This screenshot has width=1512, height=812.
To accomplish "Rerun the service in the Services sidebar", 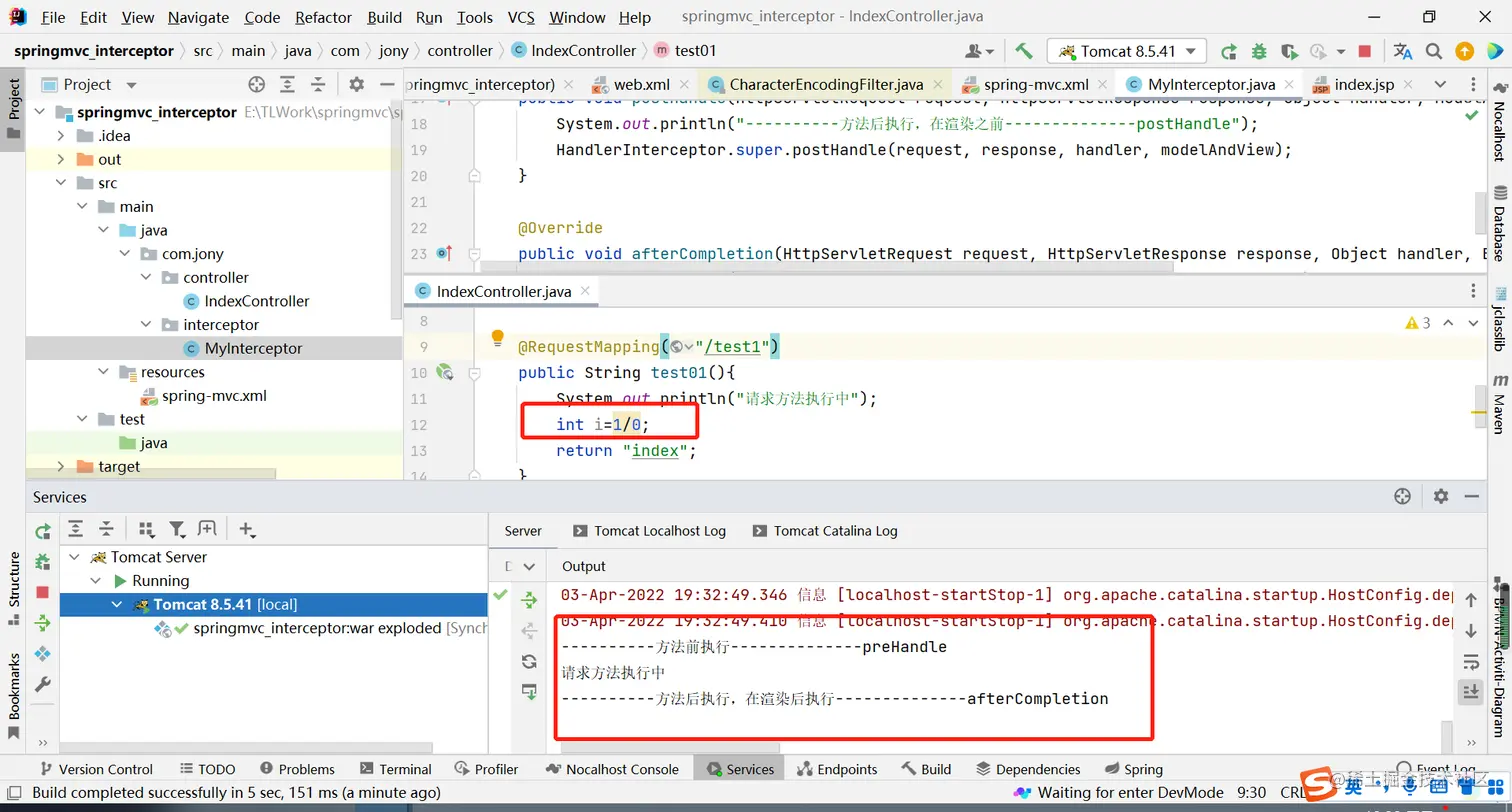I will 42,531.
